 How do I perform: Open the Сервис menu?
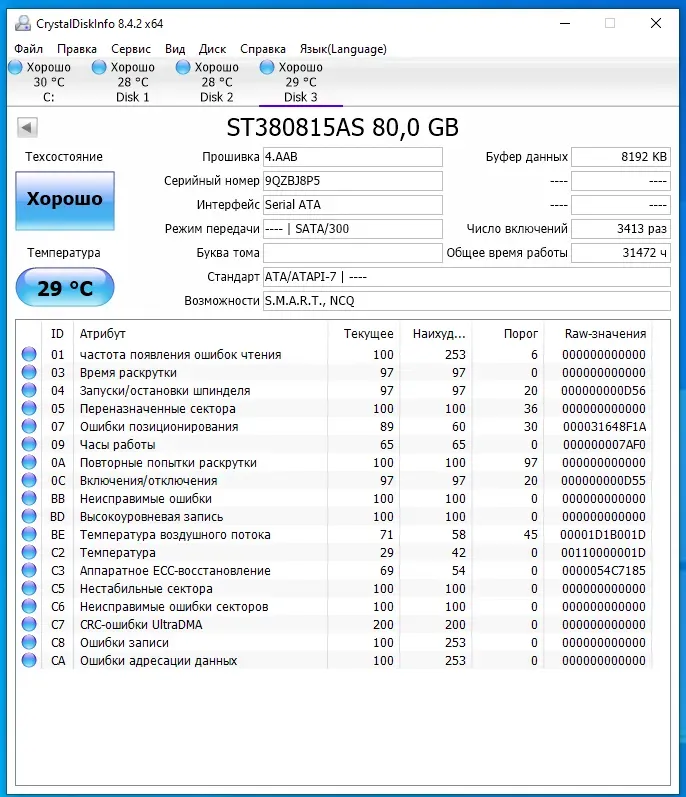(131, 49)
